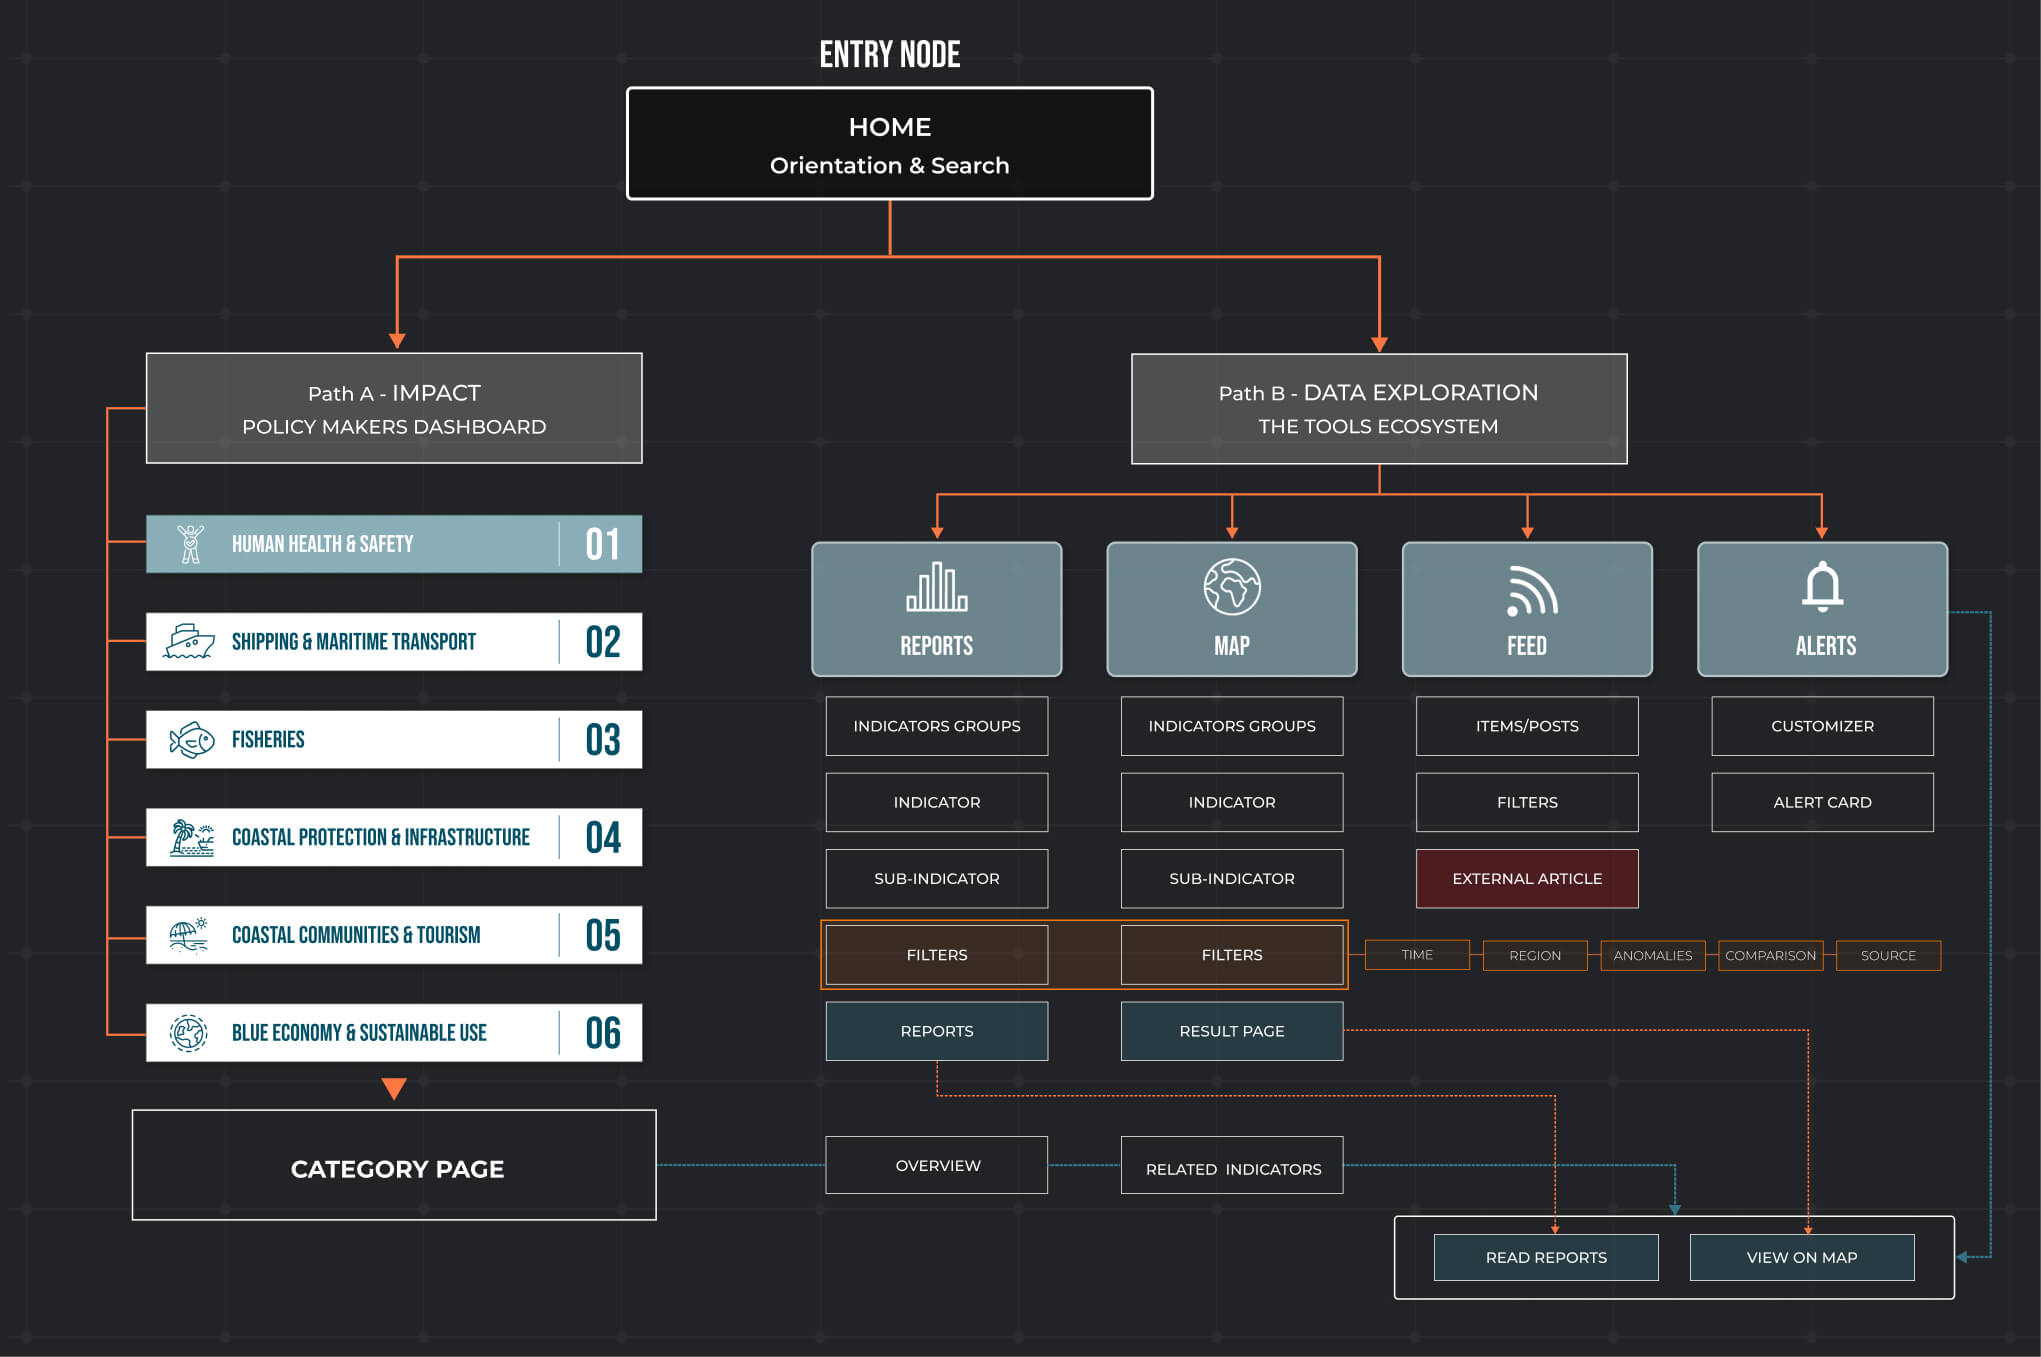Viewport: 2041px width, 1357px height.
Task: Open the HOME Orientation & Search node
Action: coord(890,144)
